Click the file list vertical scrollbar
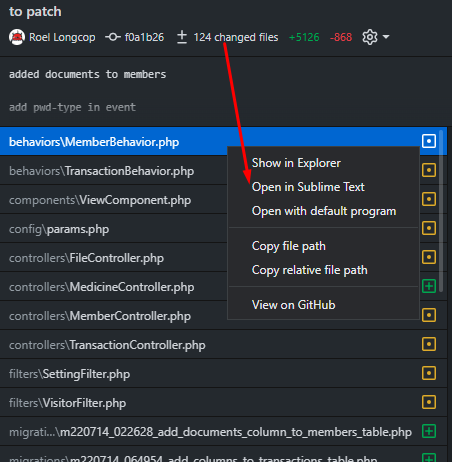 point(441,211)
